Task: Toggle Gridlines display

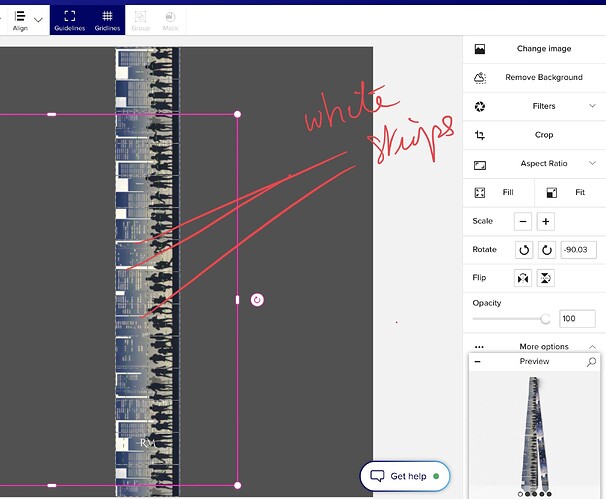Action: click(107, 20)
